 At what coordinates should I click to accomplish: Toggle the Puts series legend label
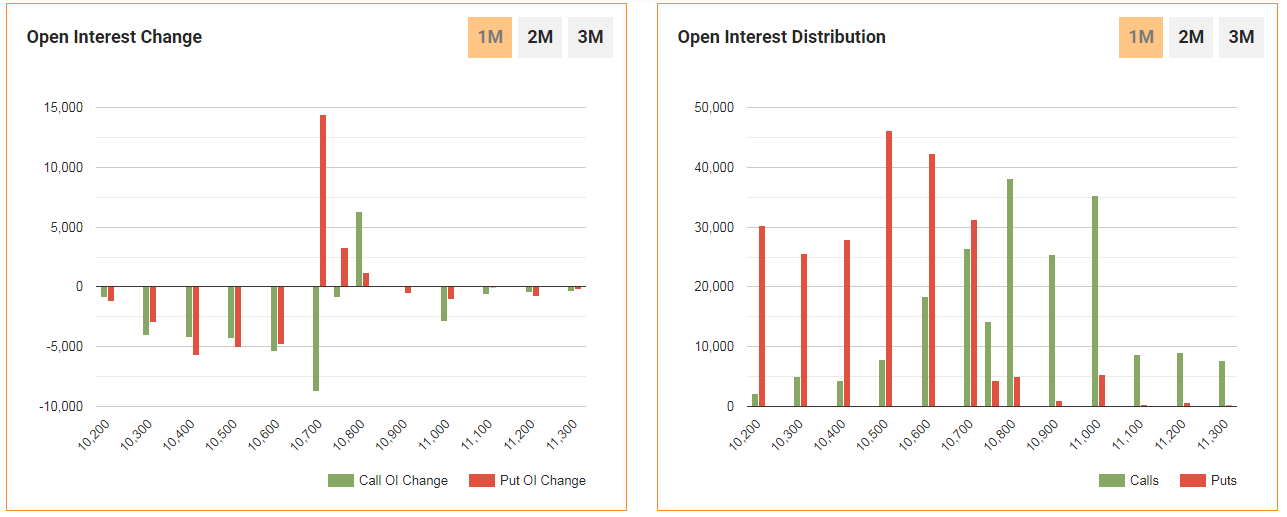point(1223,481)
